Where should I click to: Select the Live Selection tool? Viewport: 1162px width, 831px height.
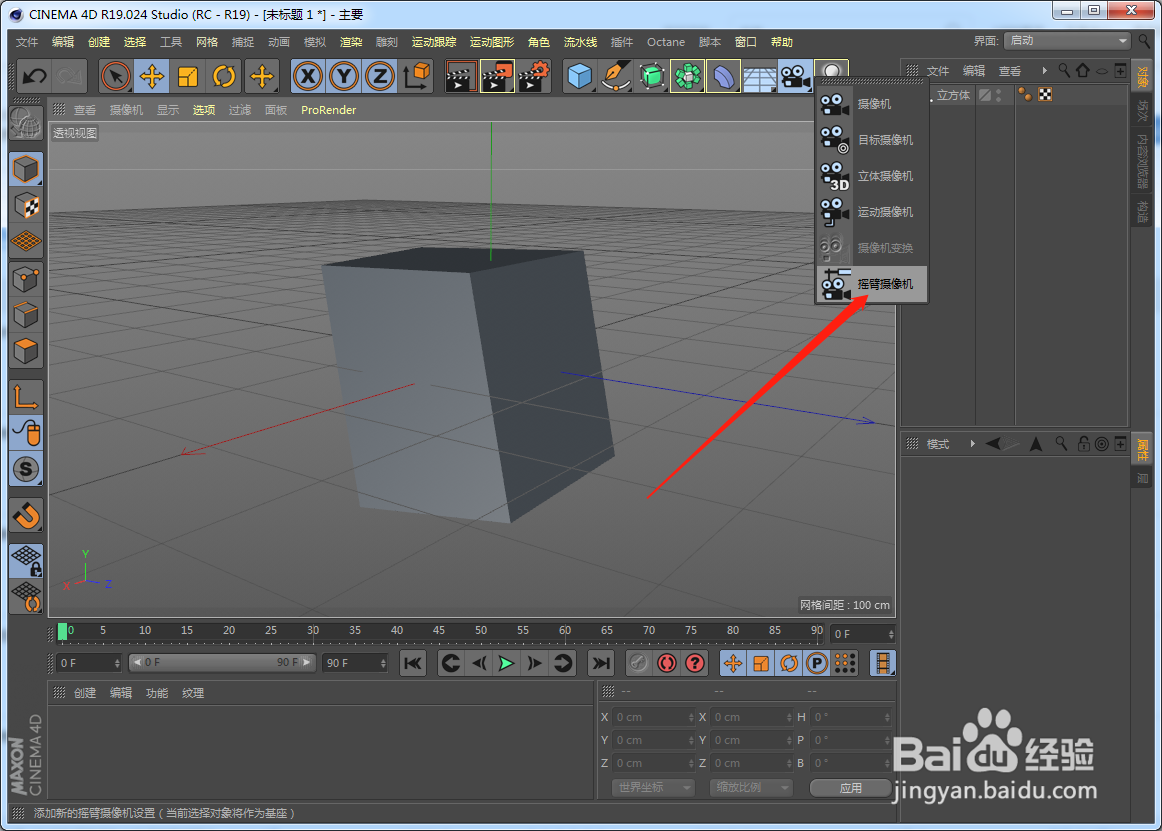pyautogui.click(x=116, y=76)
